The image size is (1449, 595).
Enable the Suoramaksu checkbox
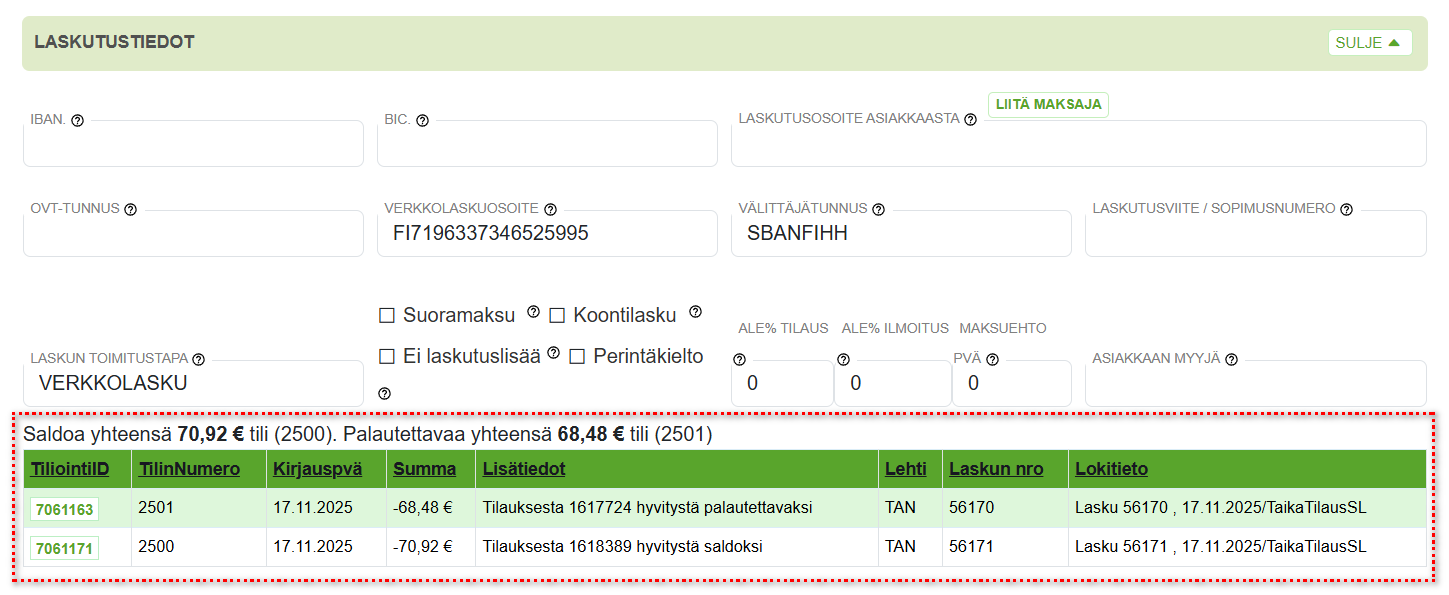(387, 316)
